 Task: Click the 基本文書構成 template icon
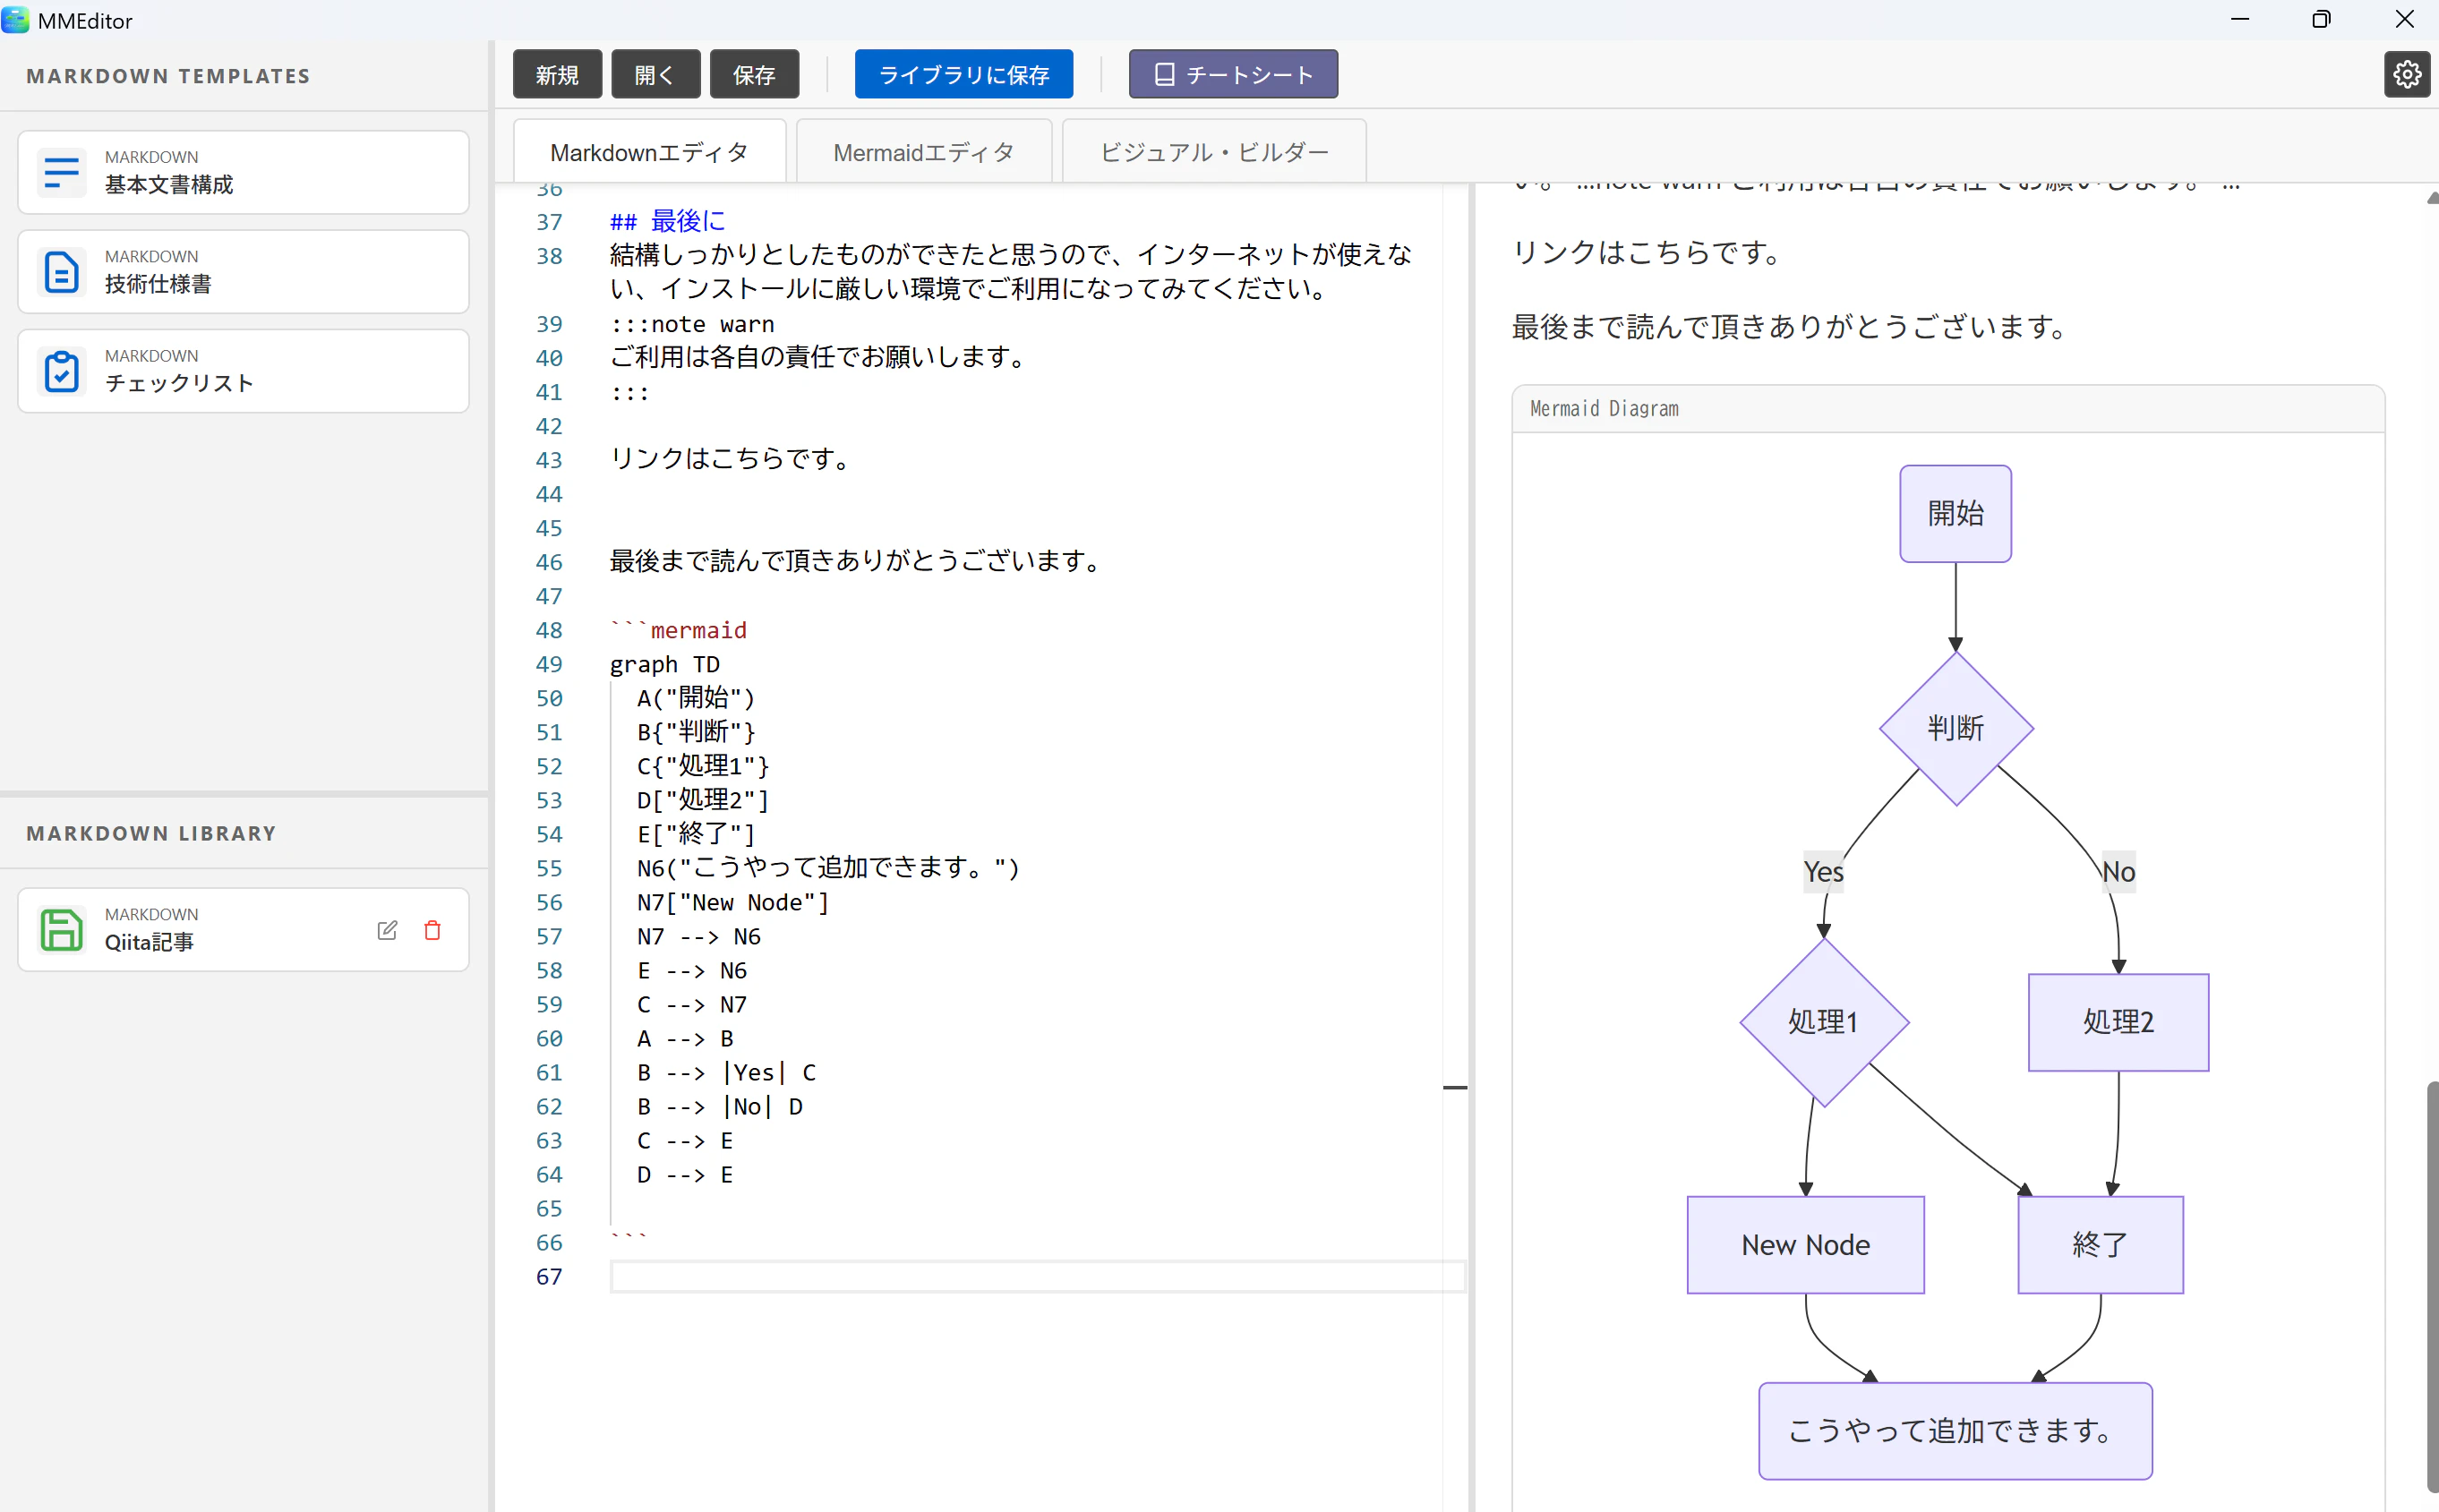pos(61,172)
